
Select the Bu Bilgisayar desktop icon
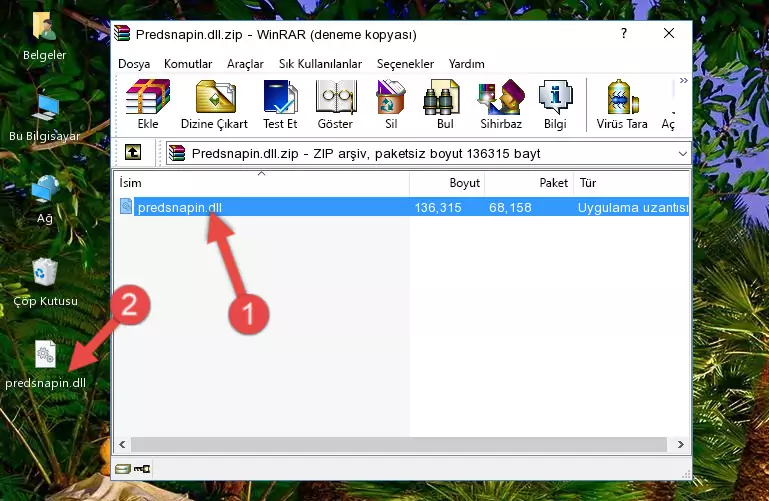45,118
